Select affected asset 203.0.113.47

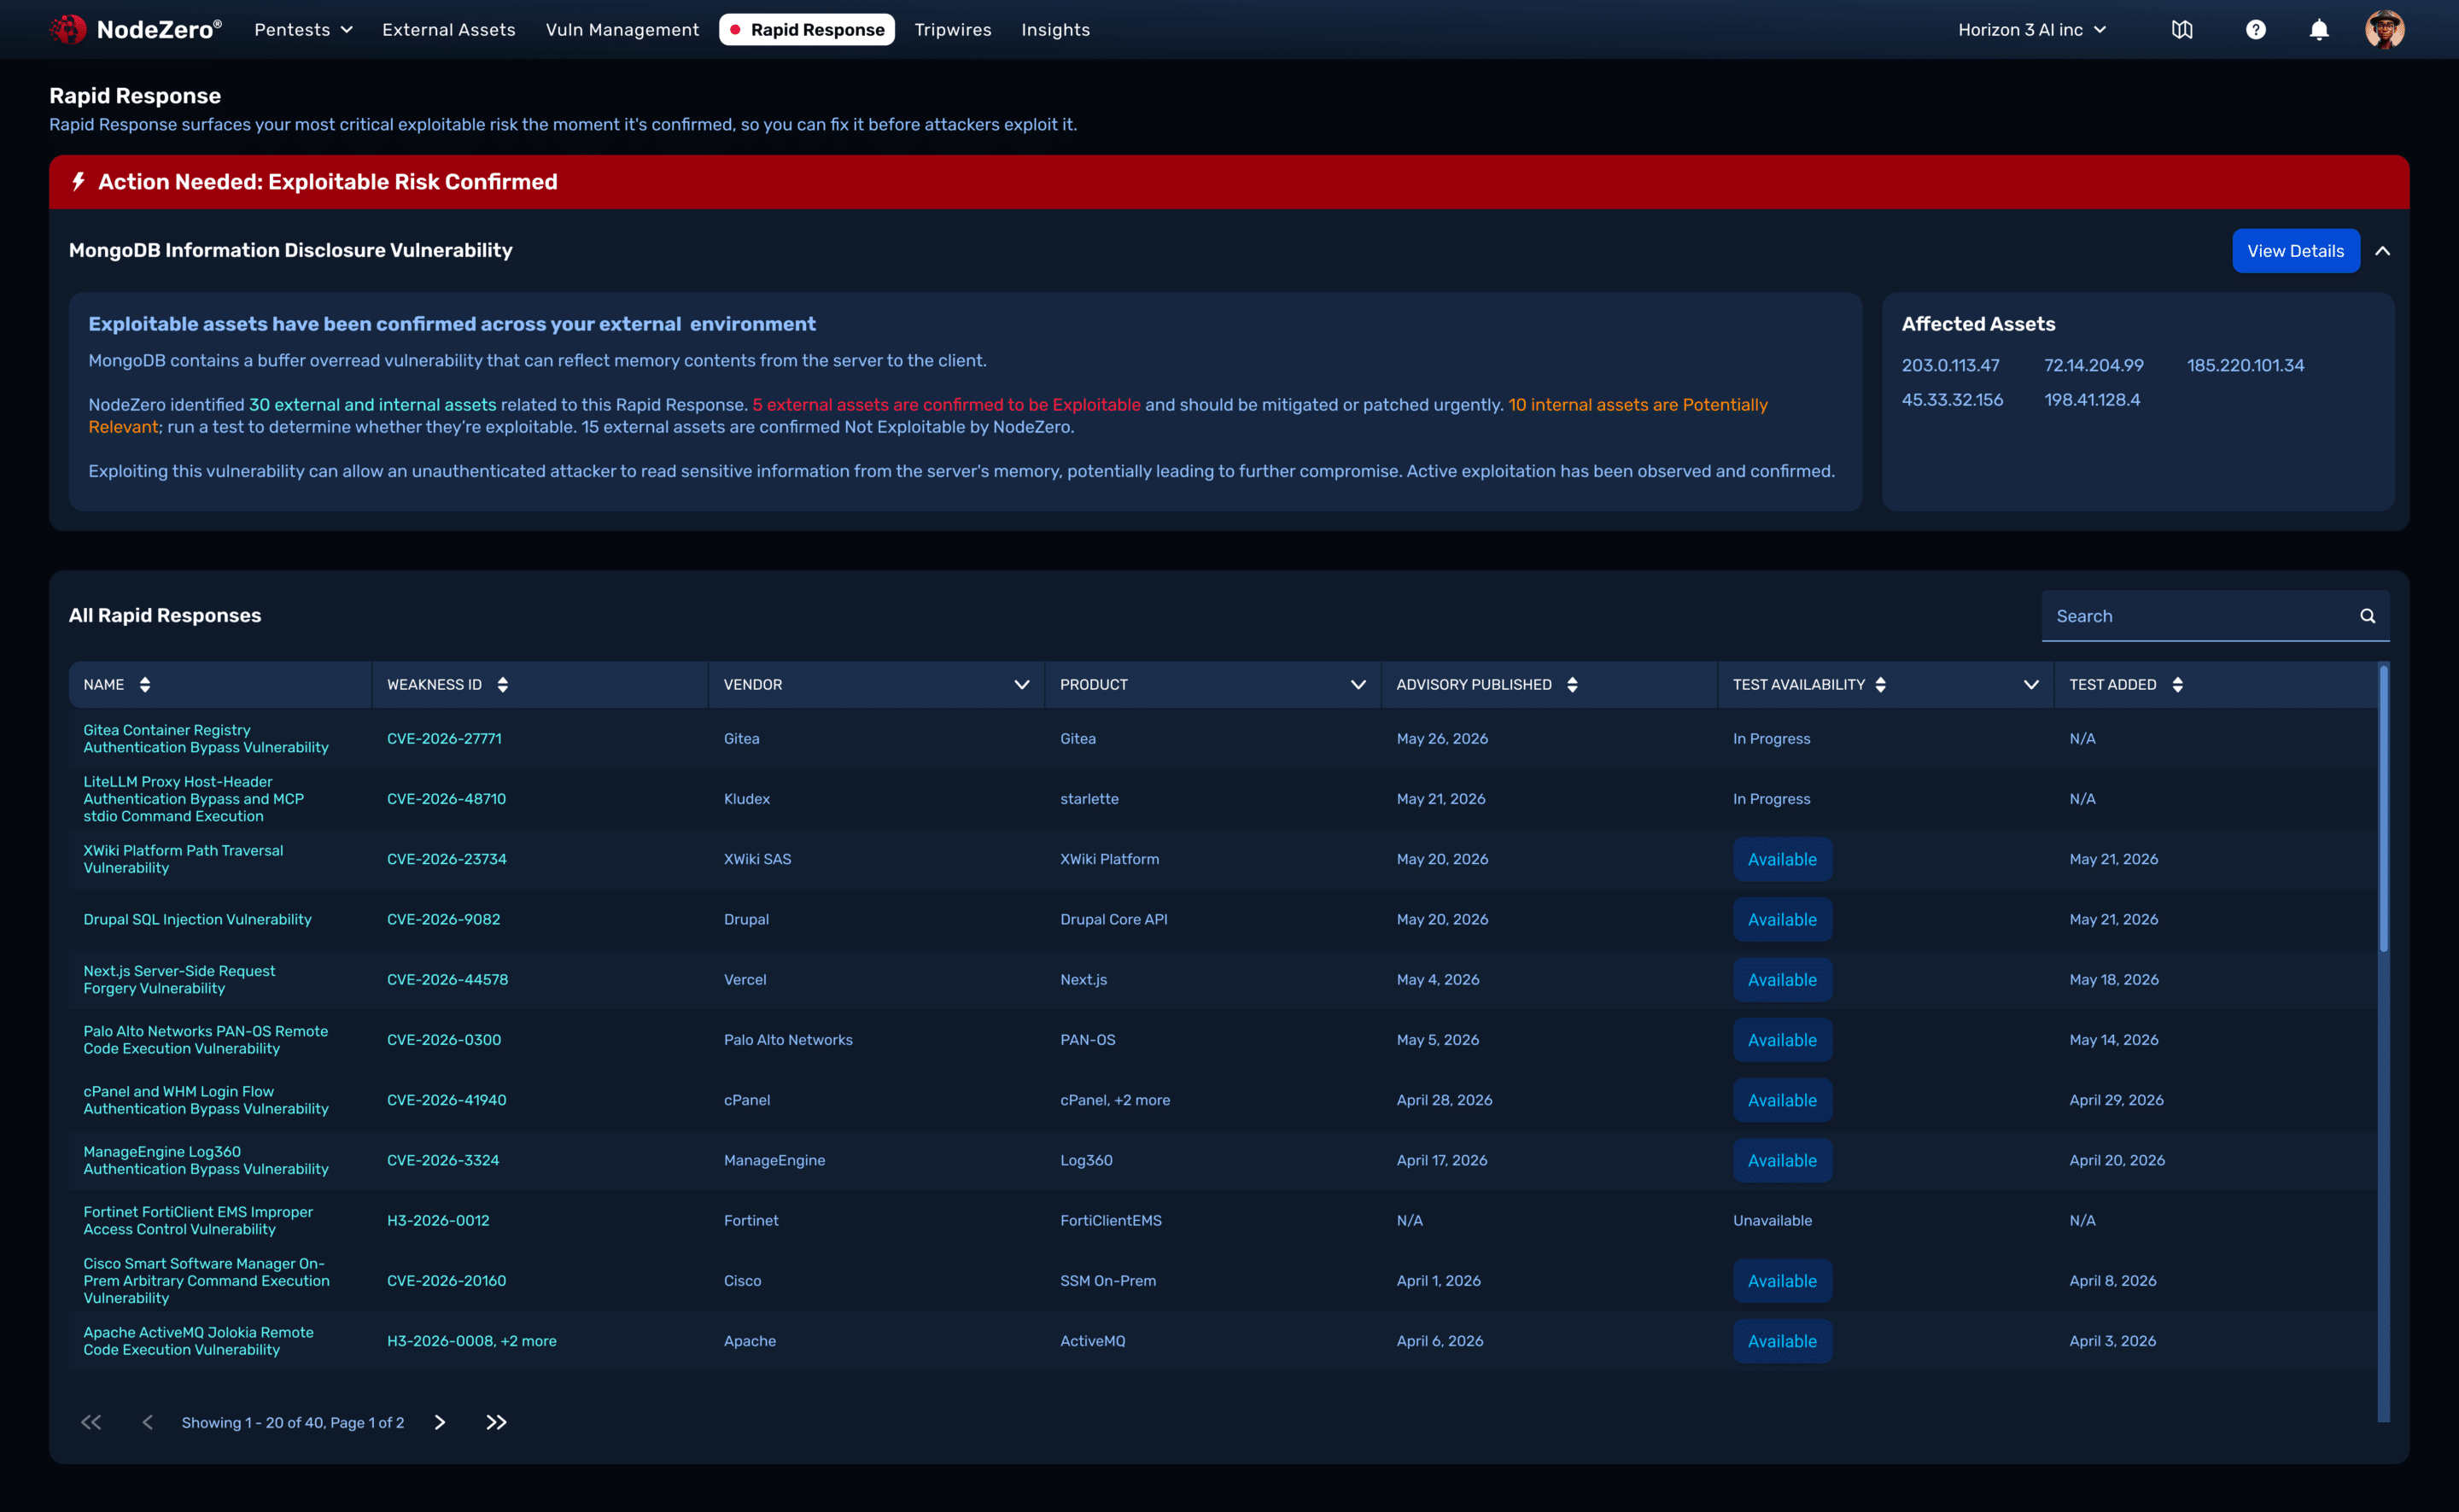click(x=1950, y=365)
